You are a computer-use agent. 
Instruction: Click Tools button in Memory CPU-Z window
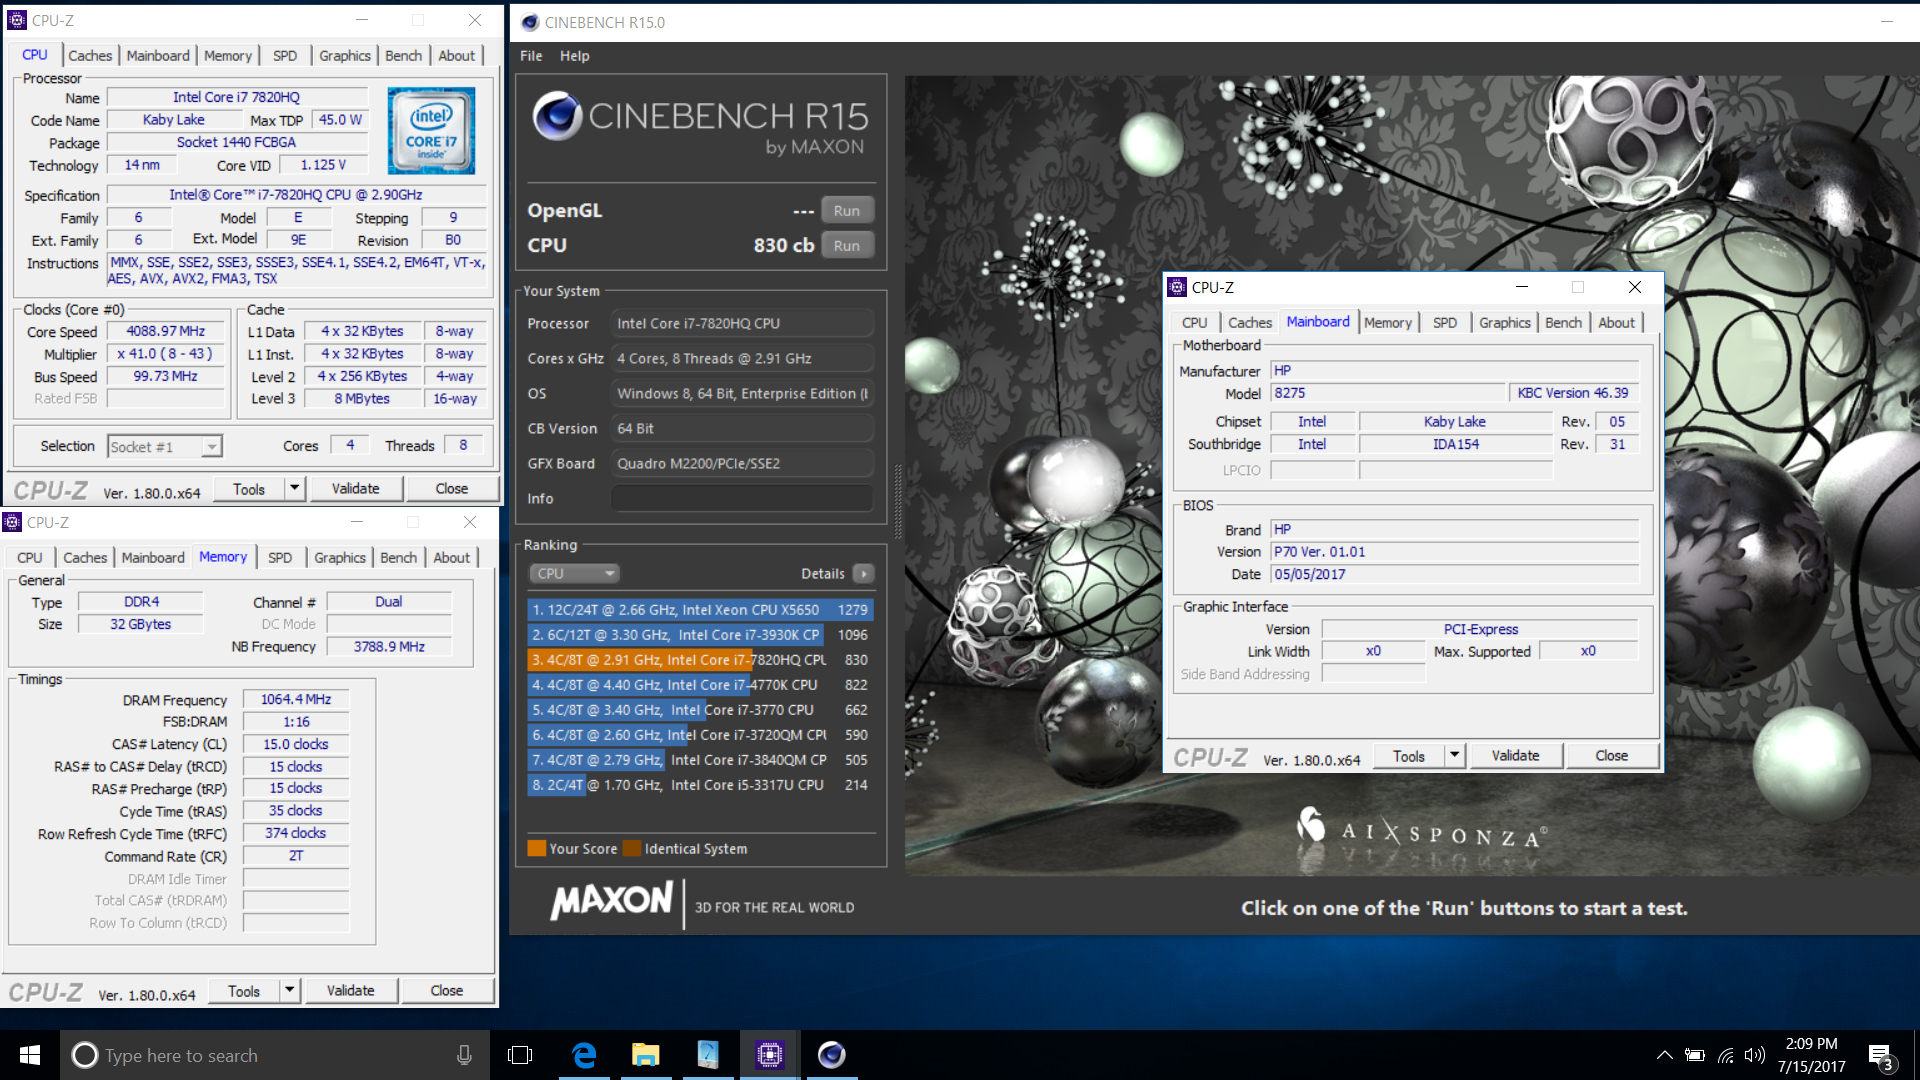[244, 991]
